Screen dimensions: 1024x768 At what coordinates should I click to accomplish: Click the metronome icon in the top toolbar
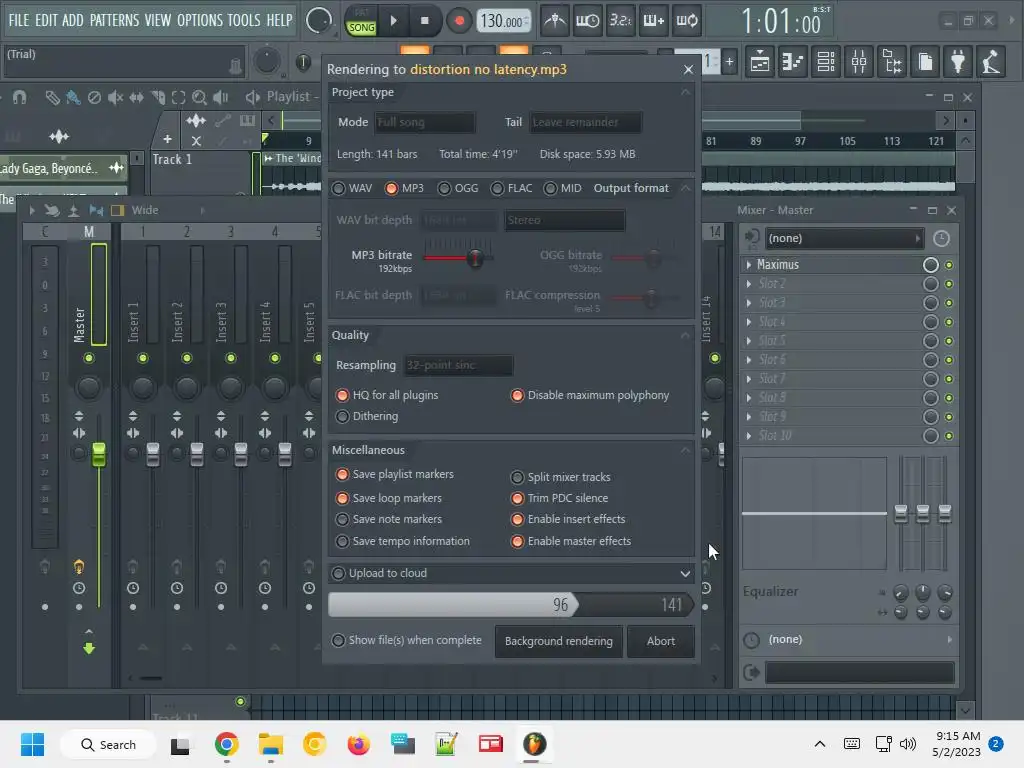[x=555, y=21]
